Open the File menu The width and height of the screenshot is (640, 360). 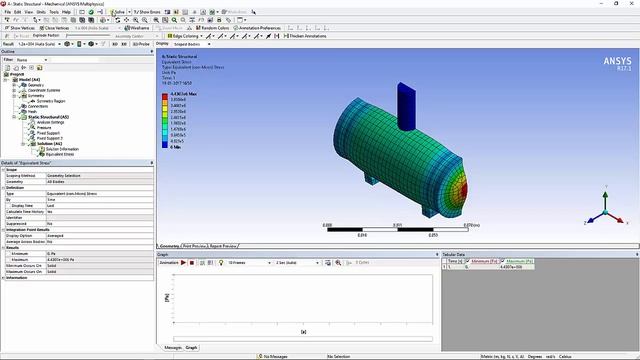(x=7, y=12)
